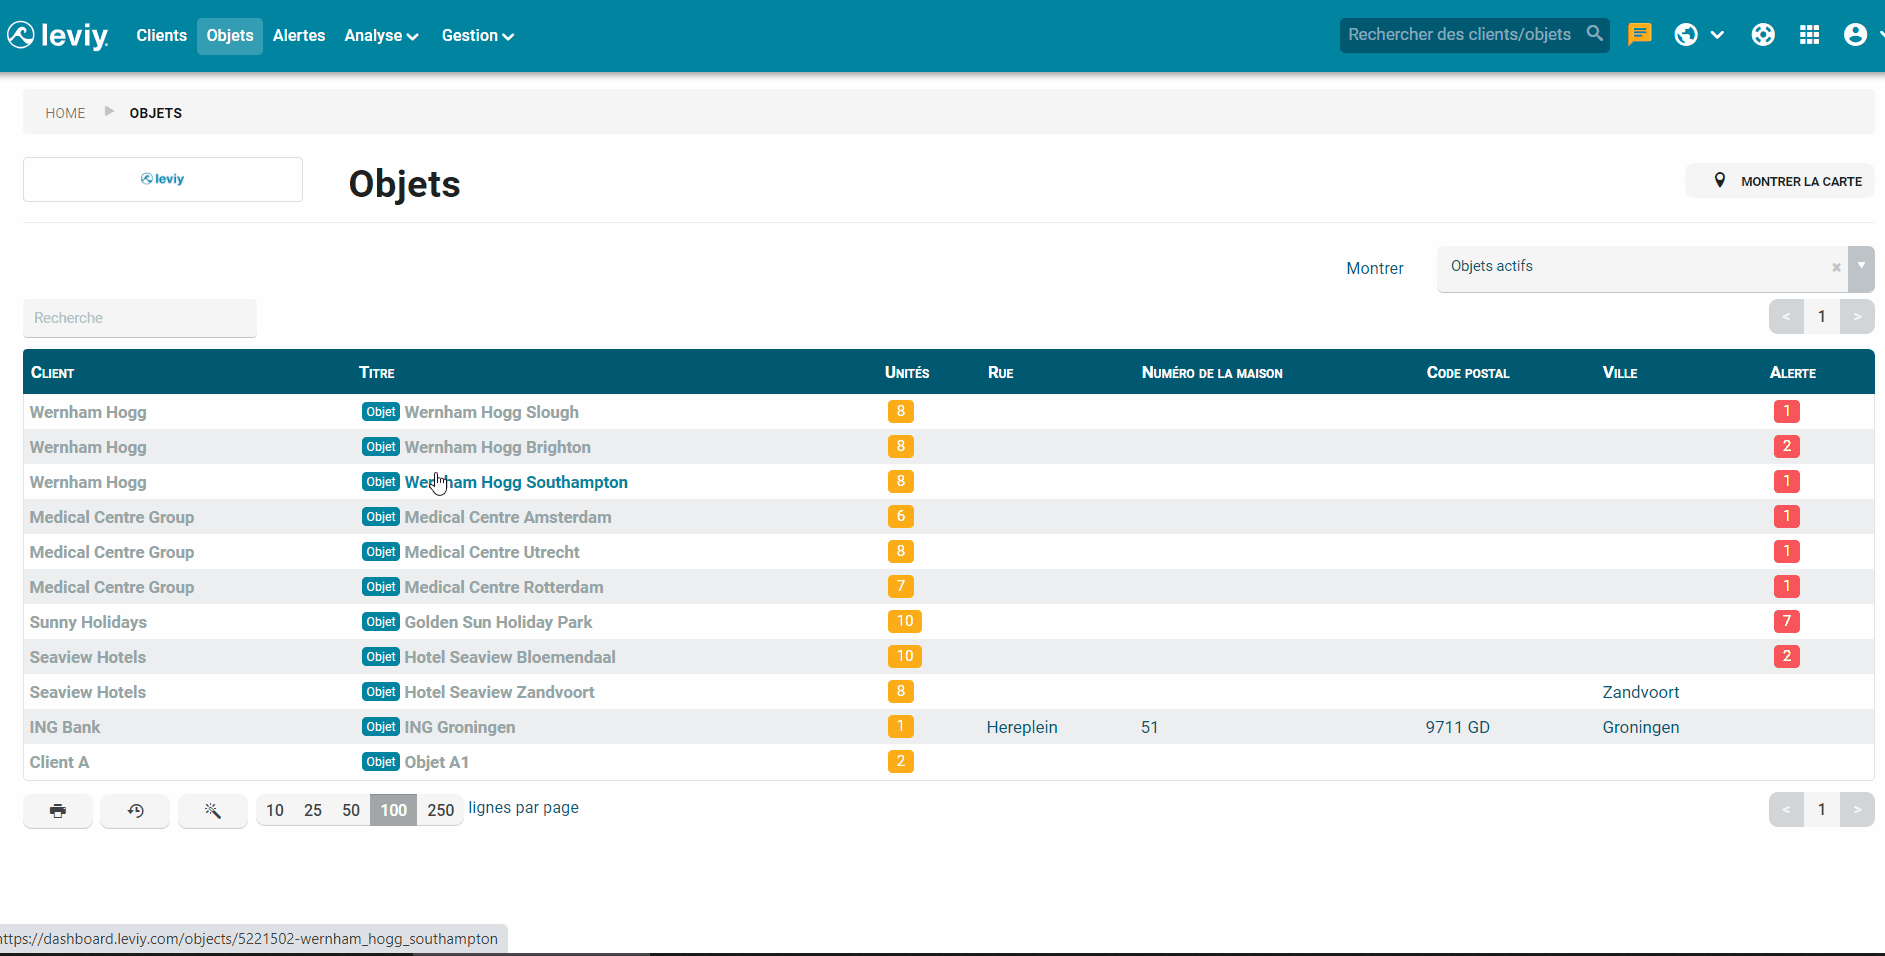Click unit badge 1 for ING Groningen
The image size is (1885, 956).
click(900, 726)
